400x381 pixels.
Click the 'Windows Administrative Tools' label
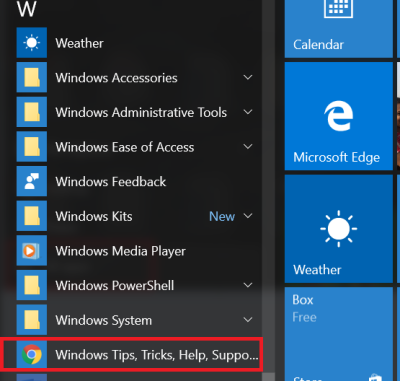(x=141, y=113)
